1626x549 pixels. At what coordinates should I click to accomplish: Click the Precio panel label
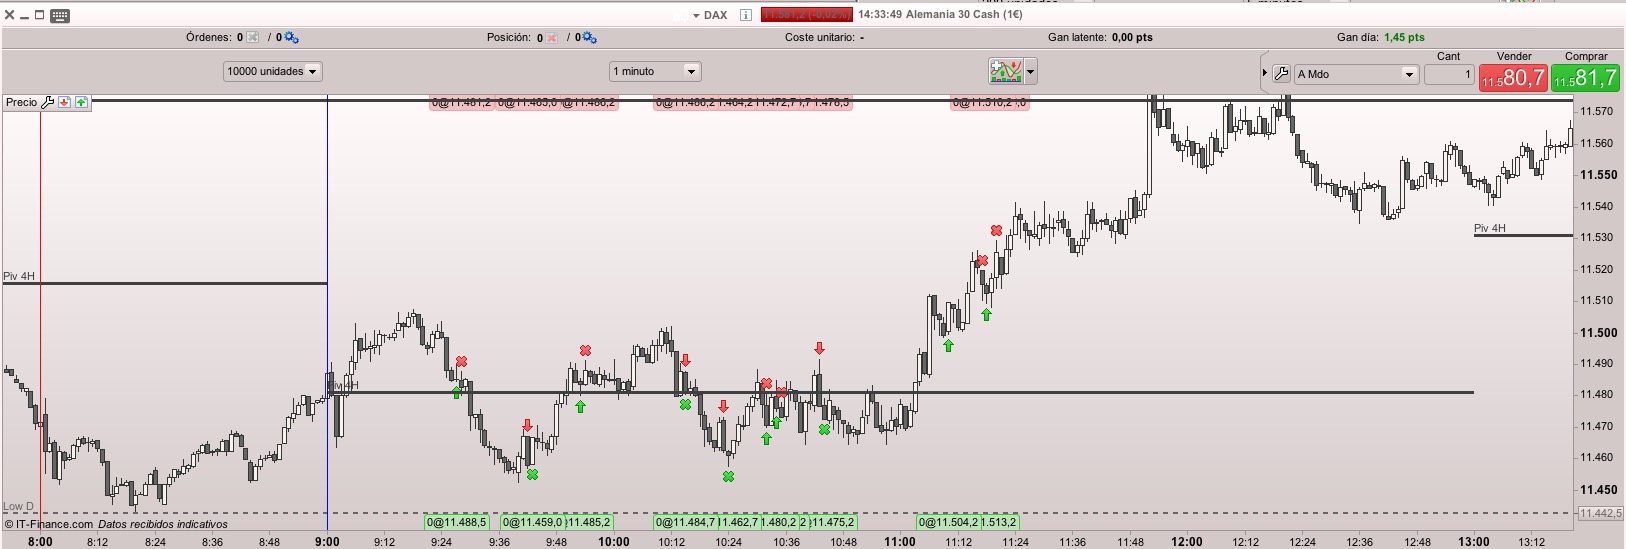click(21, 102)
